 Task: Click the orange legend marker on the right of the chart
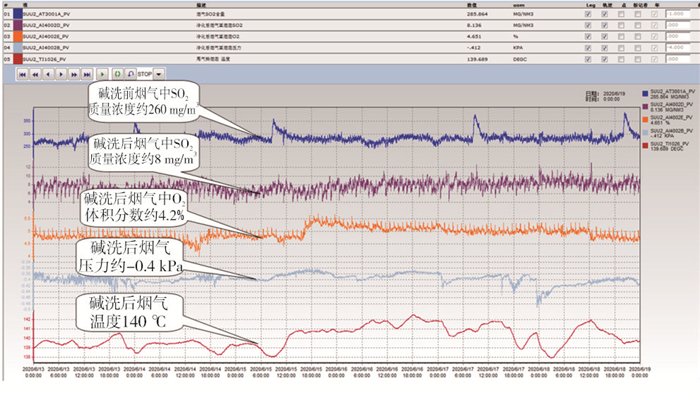[x=645, y=120]
